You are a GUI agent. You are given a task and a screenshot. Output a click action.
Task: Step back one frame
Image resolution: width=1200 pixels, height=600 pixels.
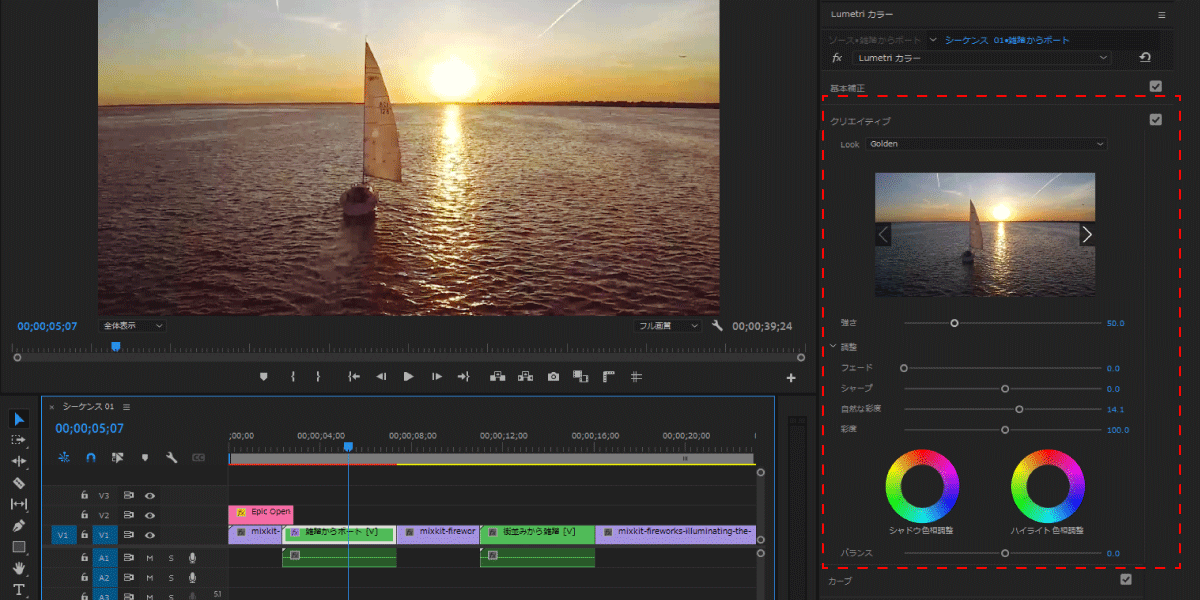click(381, 377)
